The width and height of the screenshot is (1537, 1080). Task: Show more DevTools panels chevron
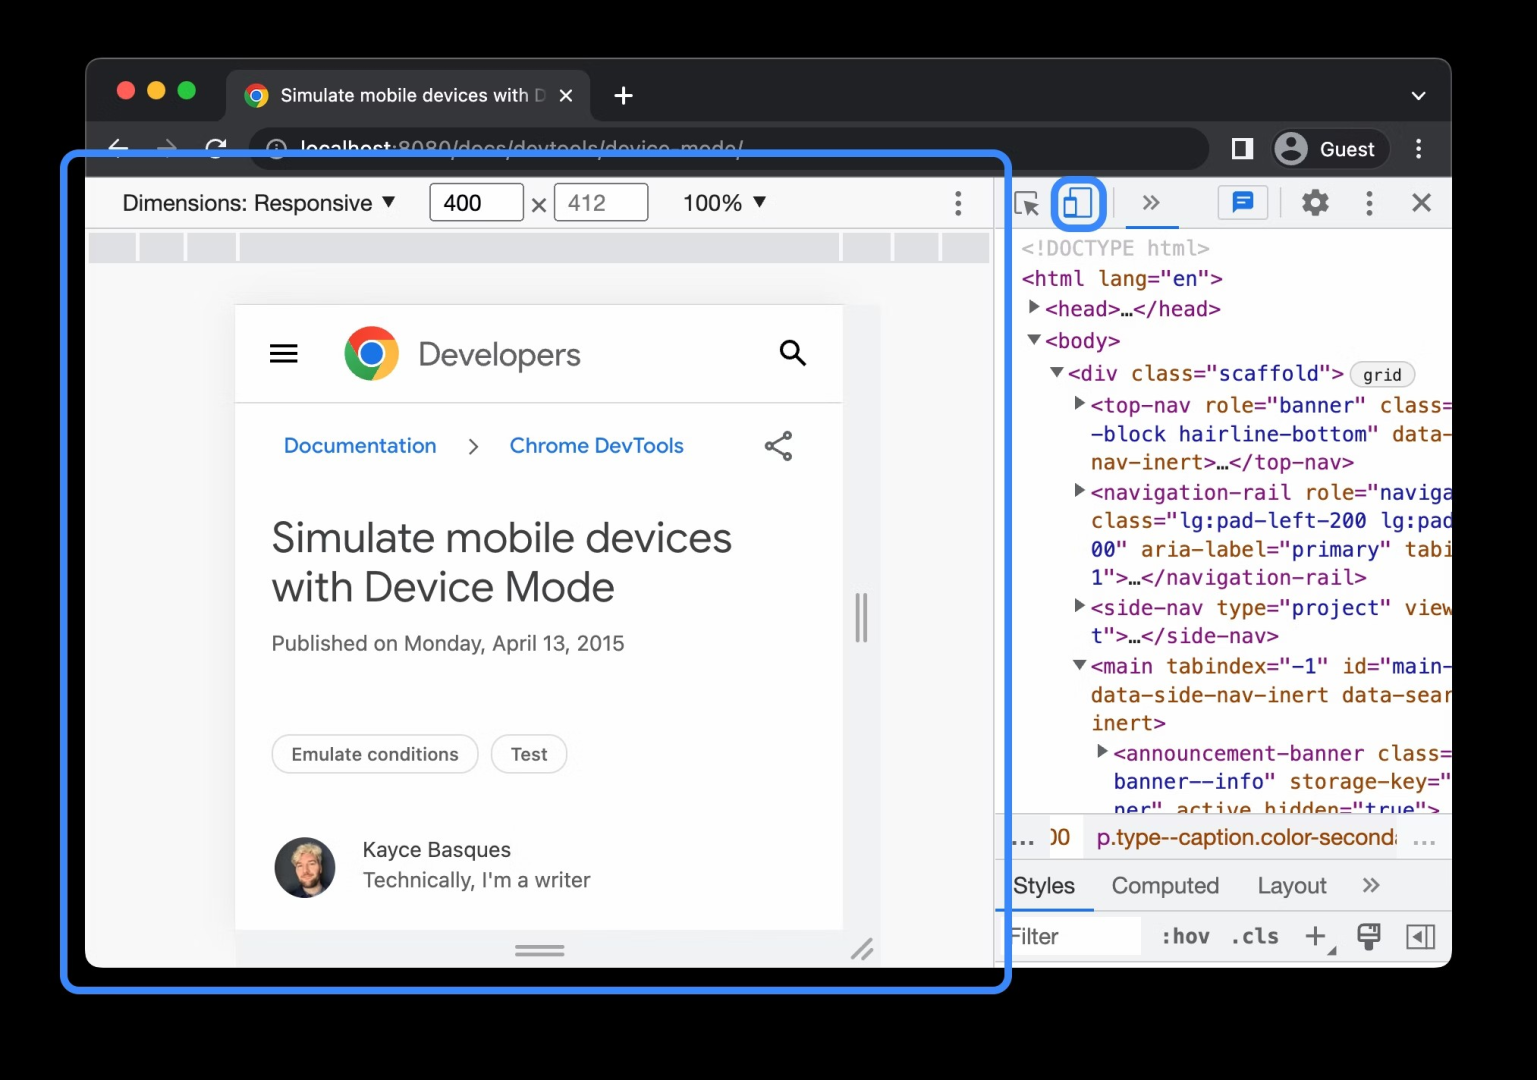click(x=1151, y=203)
